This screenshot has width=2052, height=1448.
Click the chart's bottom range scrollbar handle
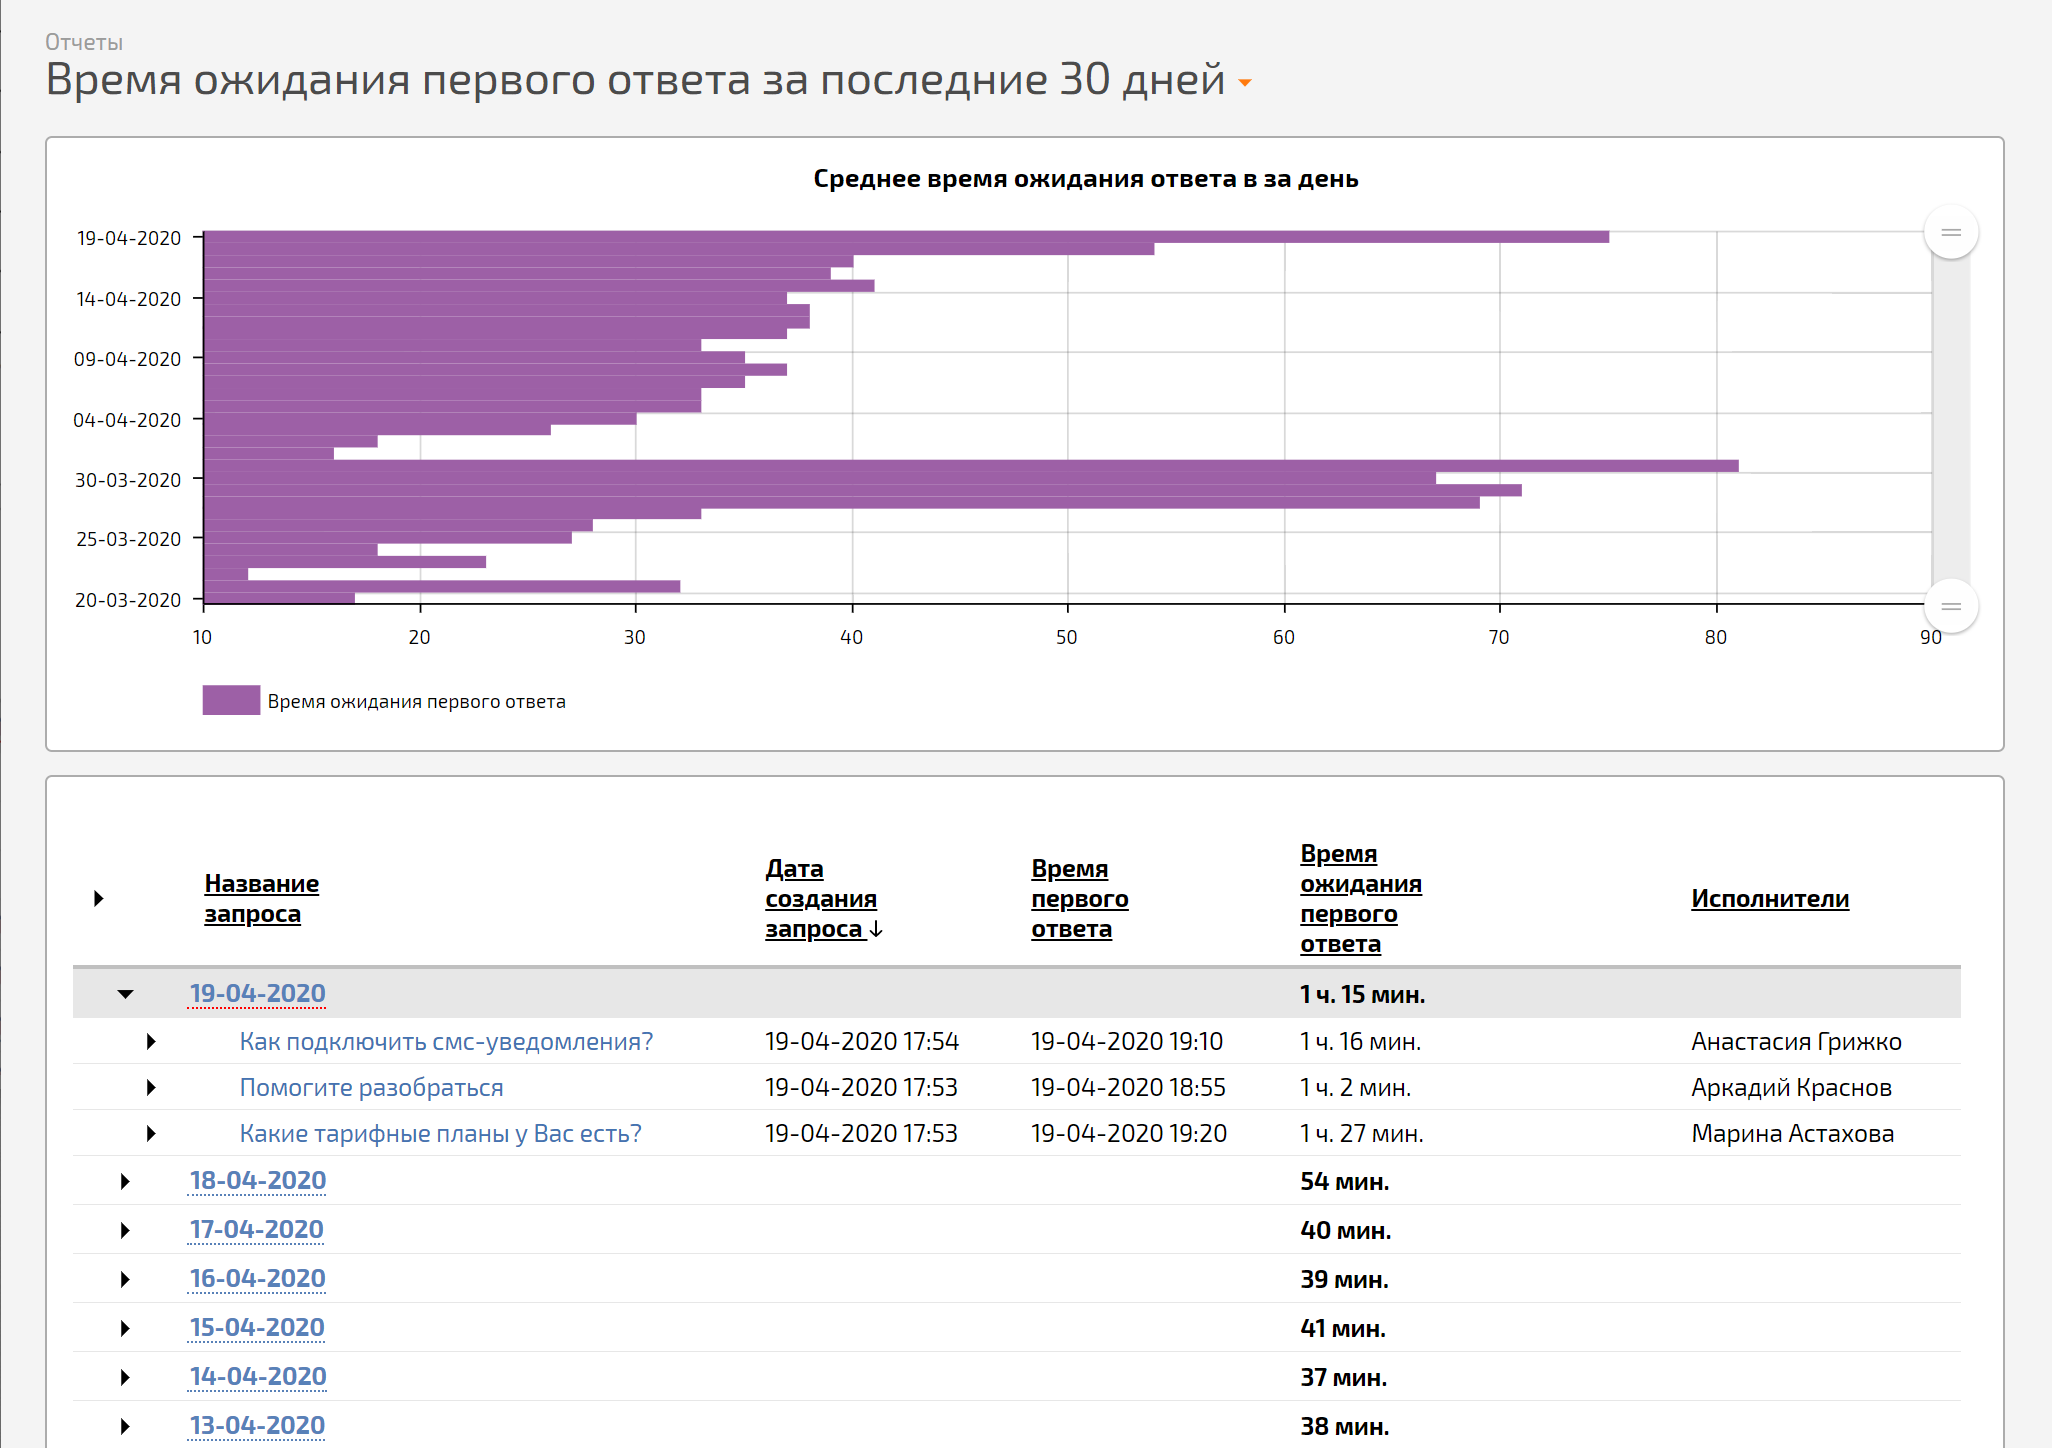pyautogui.click(x=1950, y=606)
